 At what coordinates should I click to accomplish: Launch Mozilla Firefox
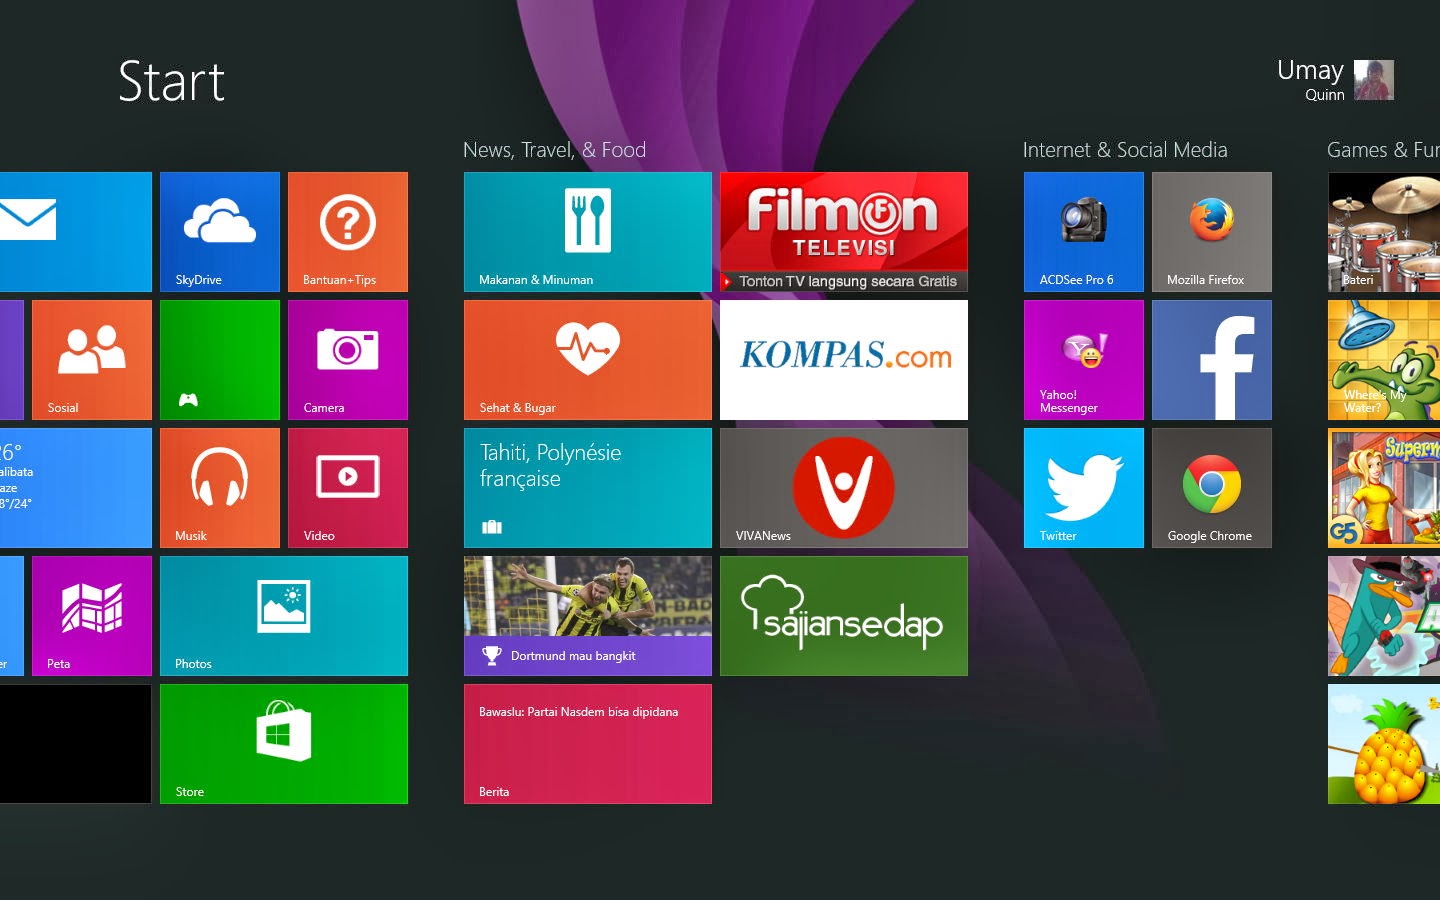(x=1212, y=232)
